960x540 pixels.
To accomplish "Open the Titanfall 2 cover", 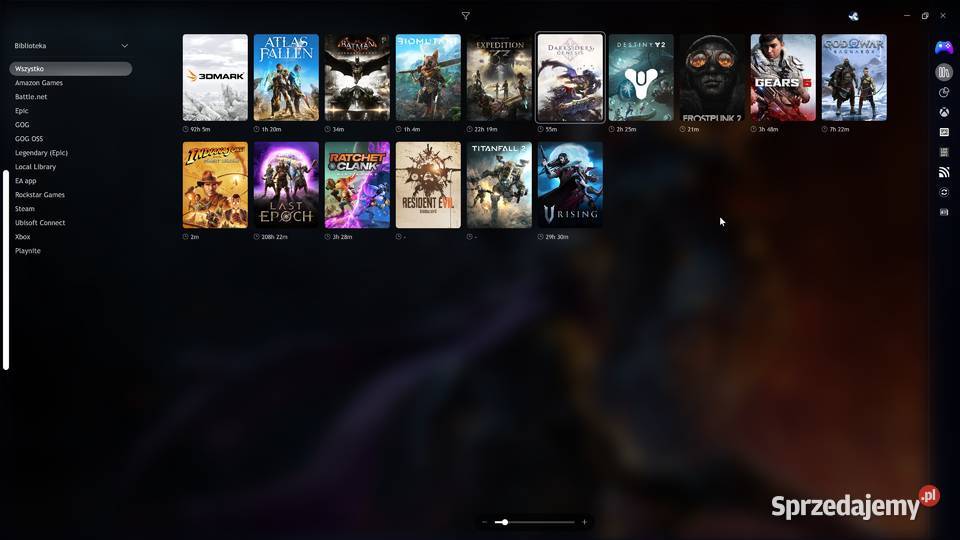I will coord(499,185).
